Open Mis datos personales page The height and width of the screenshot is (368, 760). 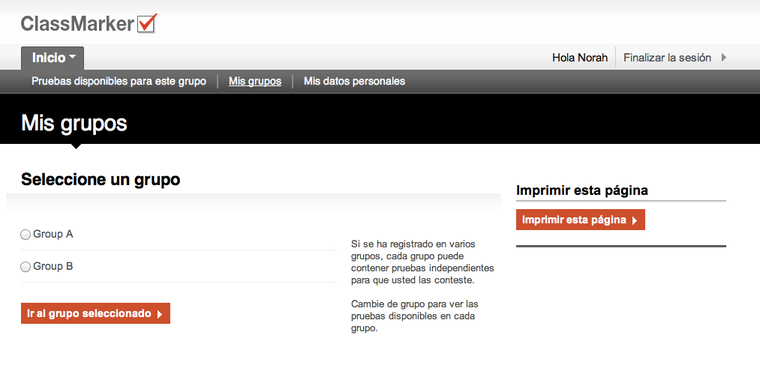354,81
